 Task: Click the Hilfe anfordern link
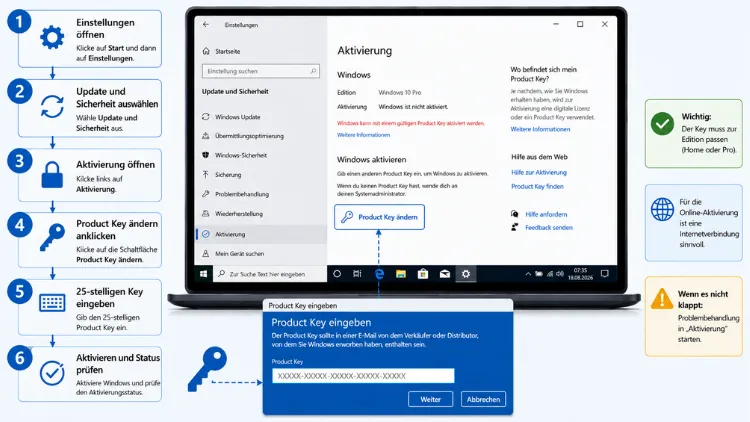pyautogui.click(x=546, y=214)
